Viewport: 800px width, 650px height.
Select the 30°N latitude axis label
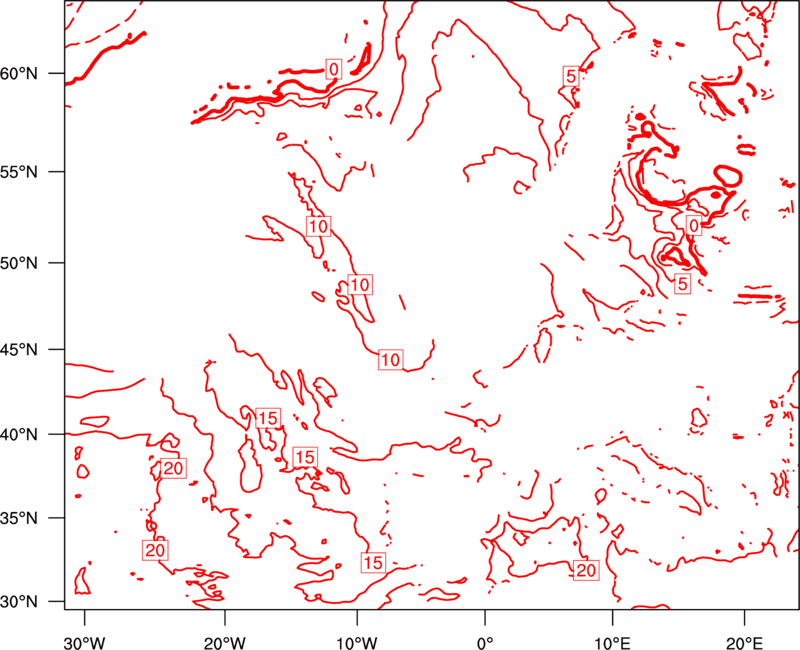(x=19, y=602)
